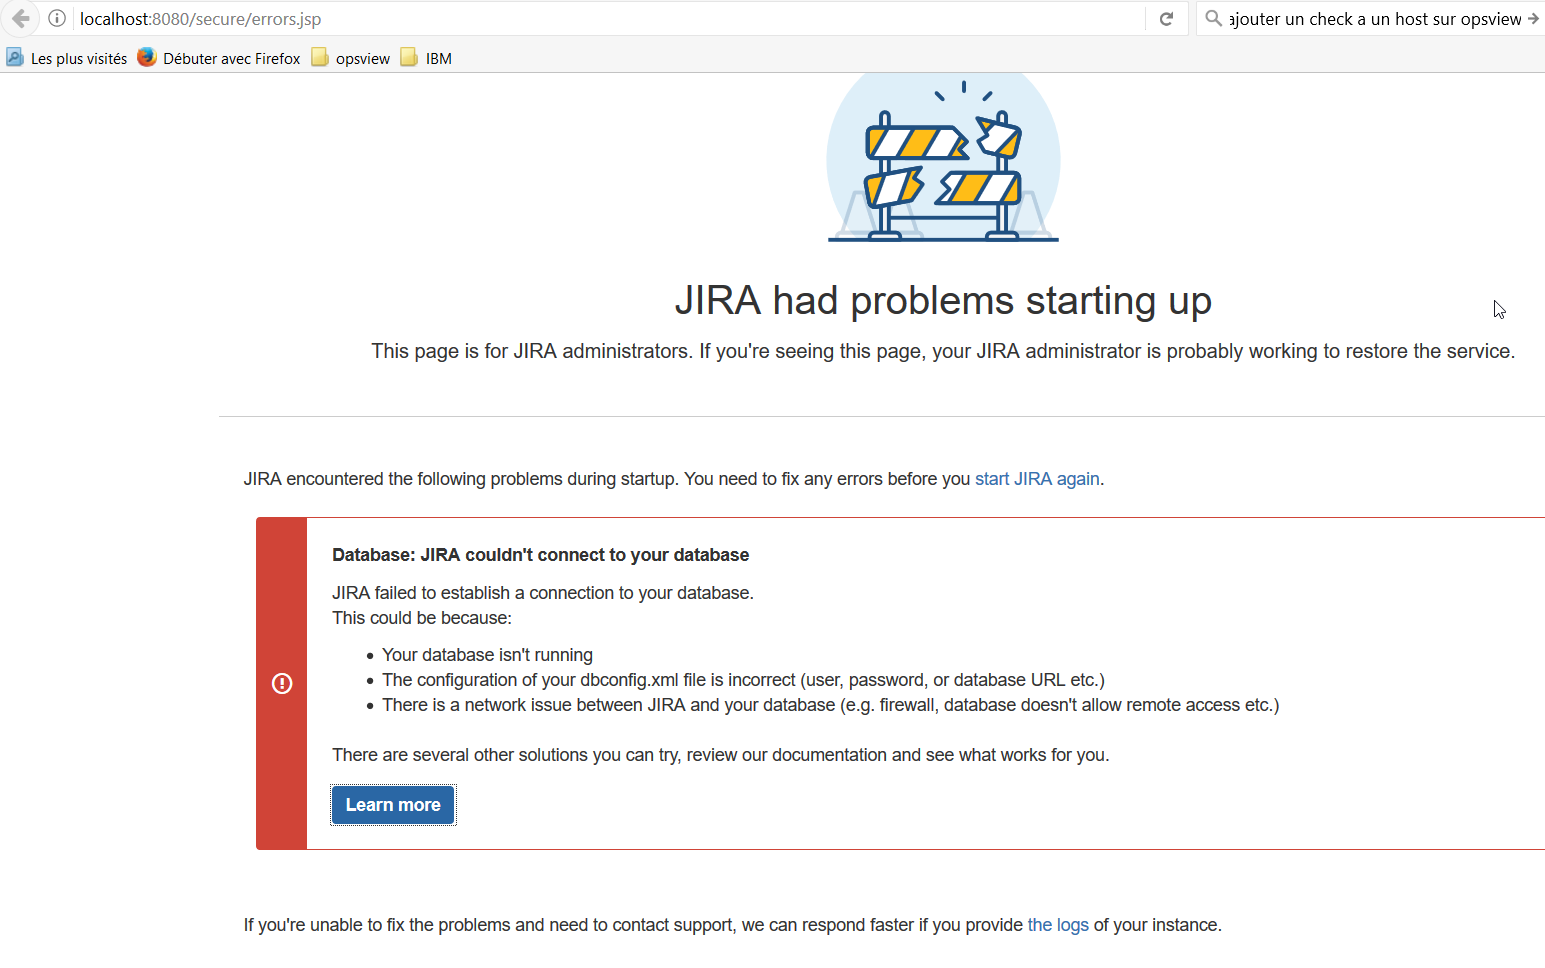
Task: Open the opsview bookmark folder
Action: pos(350,58)
